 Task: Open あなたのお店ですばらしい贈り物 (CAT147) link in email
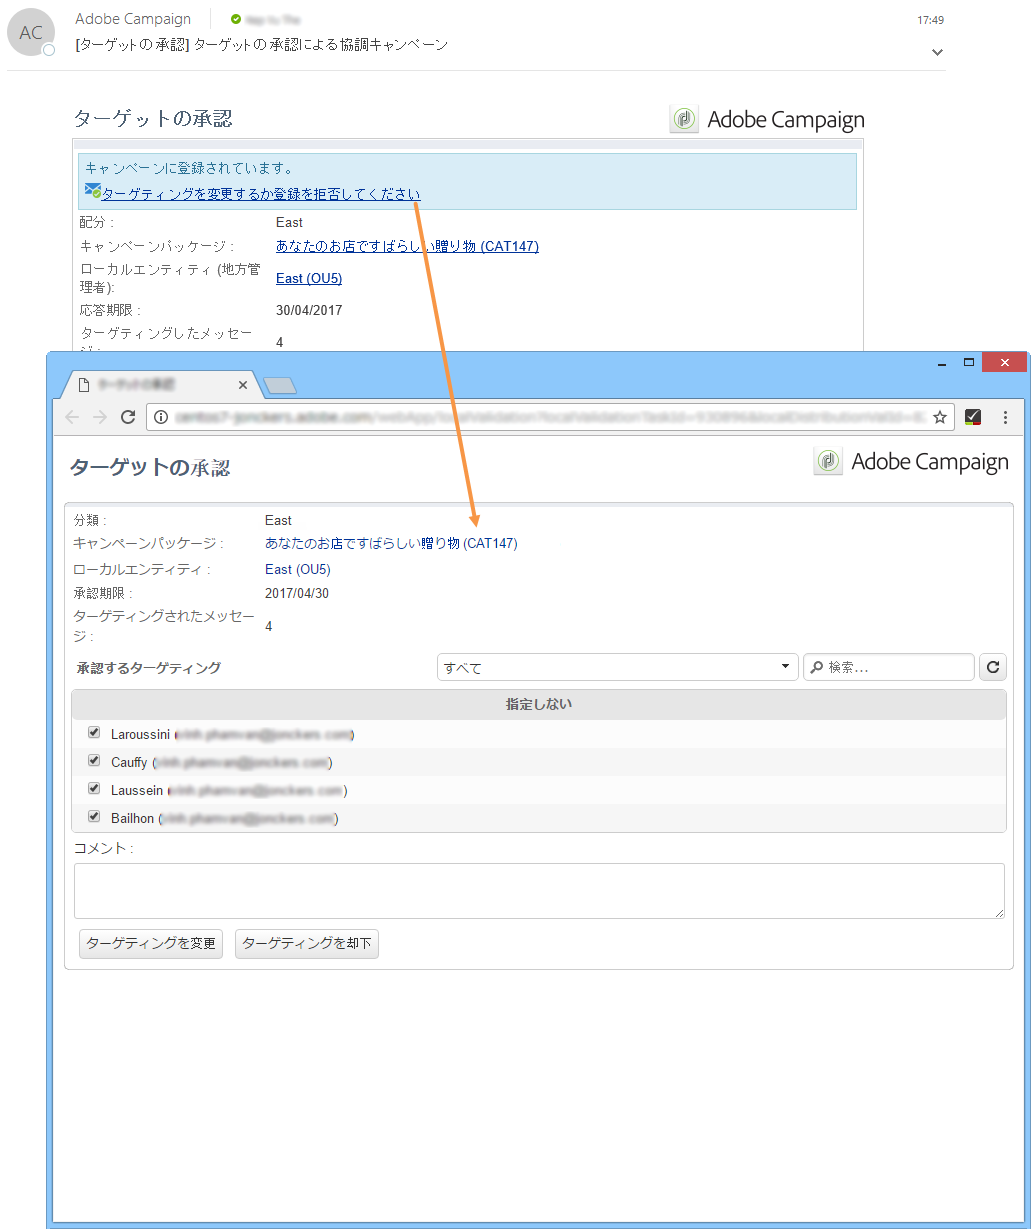[x=407, y=246]
